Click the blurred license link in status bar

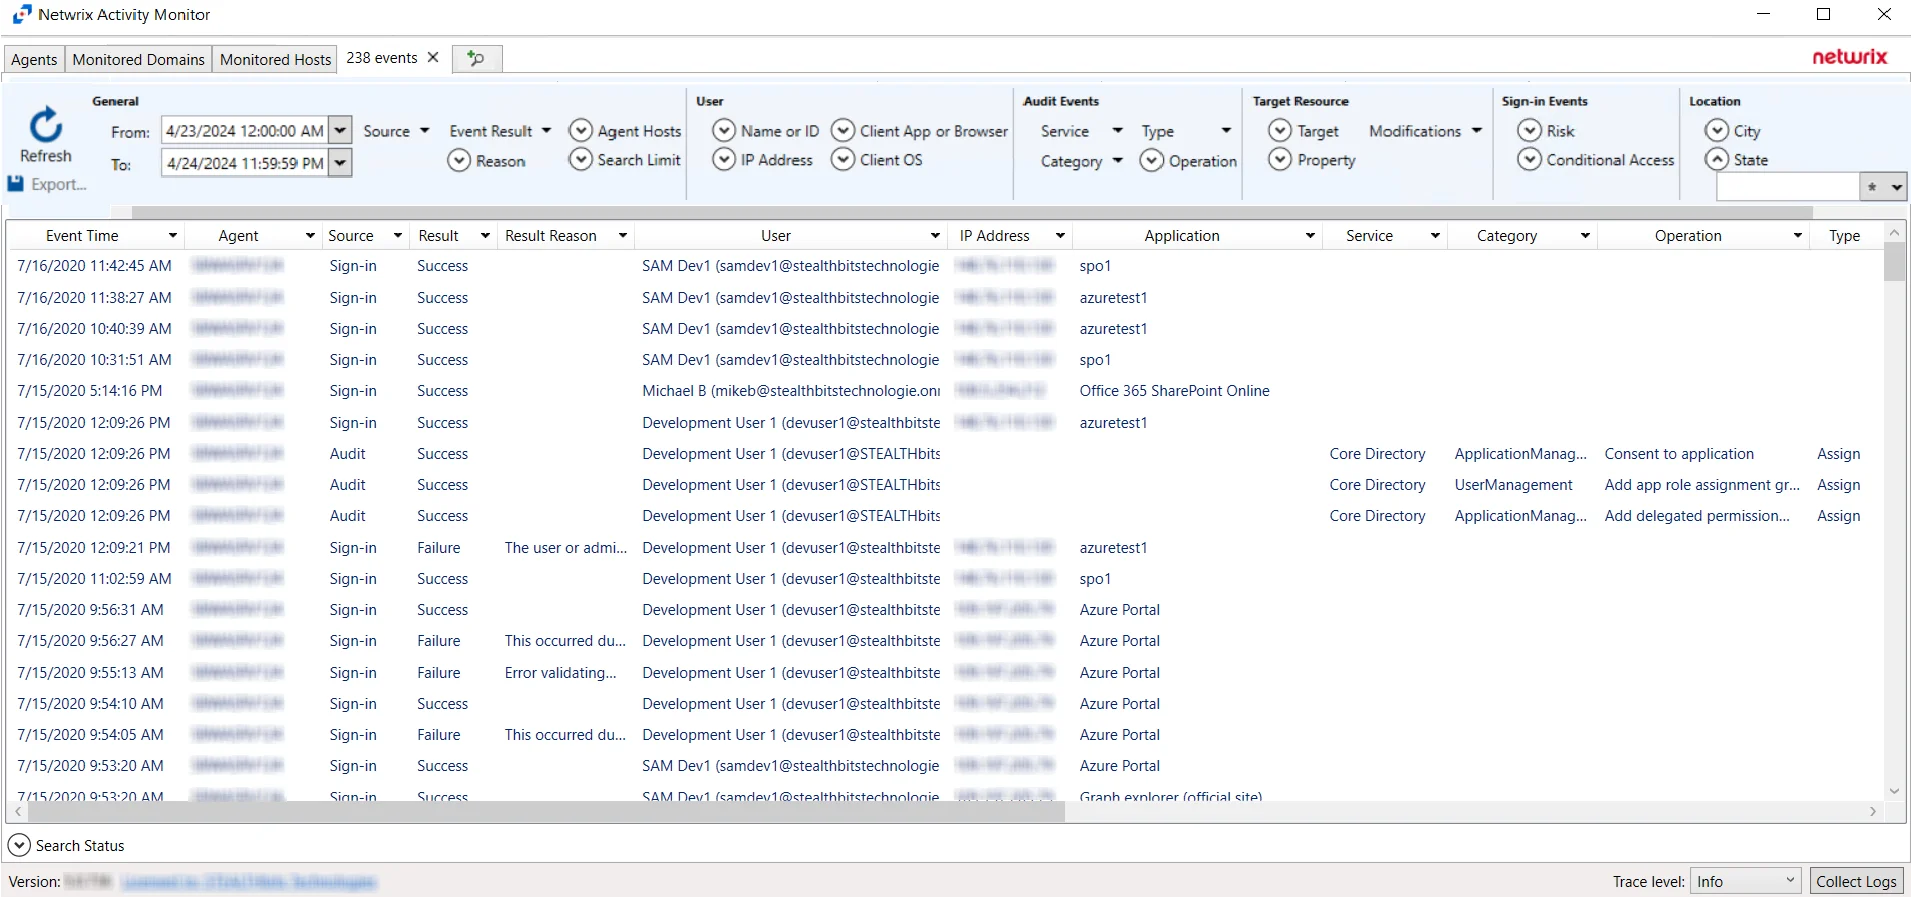pos(249,882)
